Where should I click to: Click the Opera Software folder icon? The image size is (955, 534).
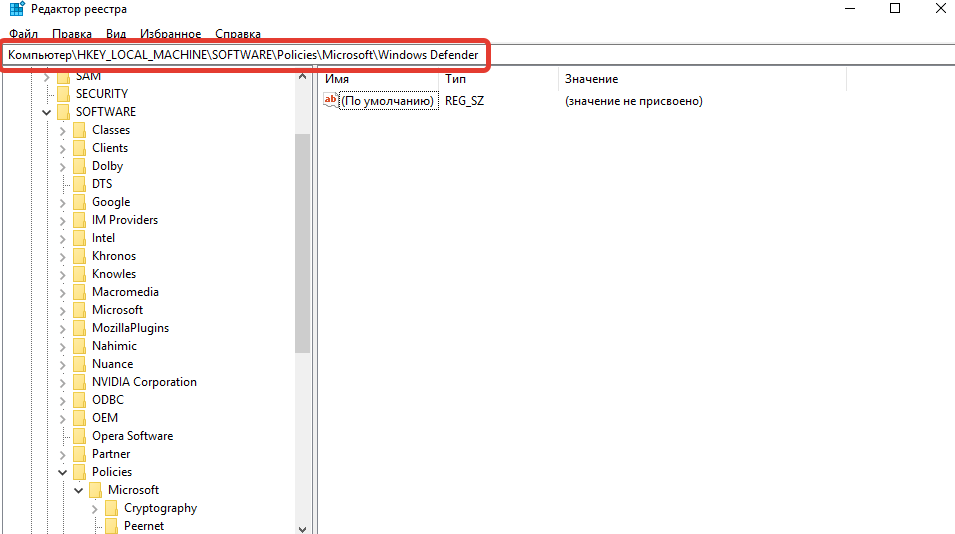coord(80,436)
